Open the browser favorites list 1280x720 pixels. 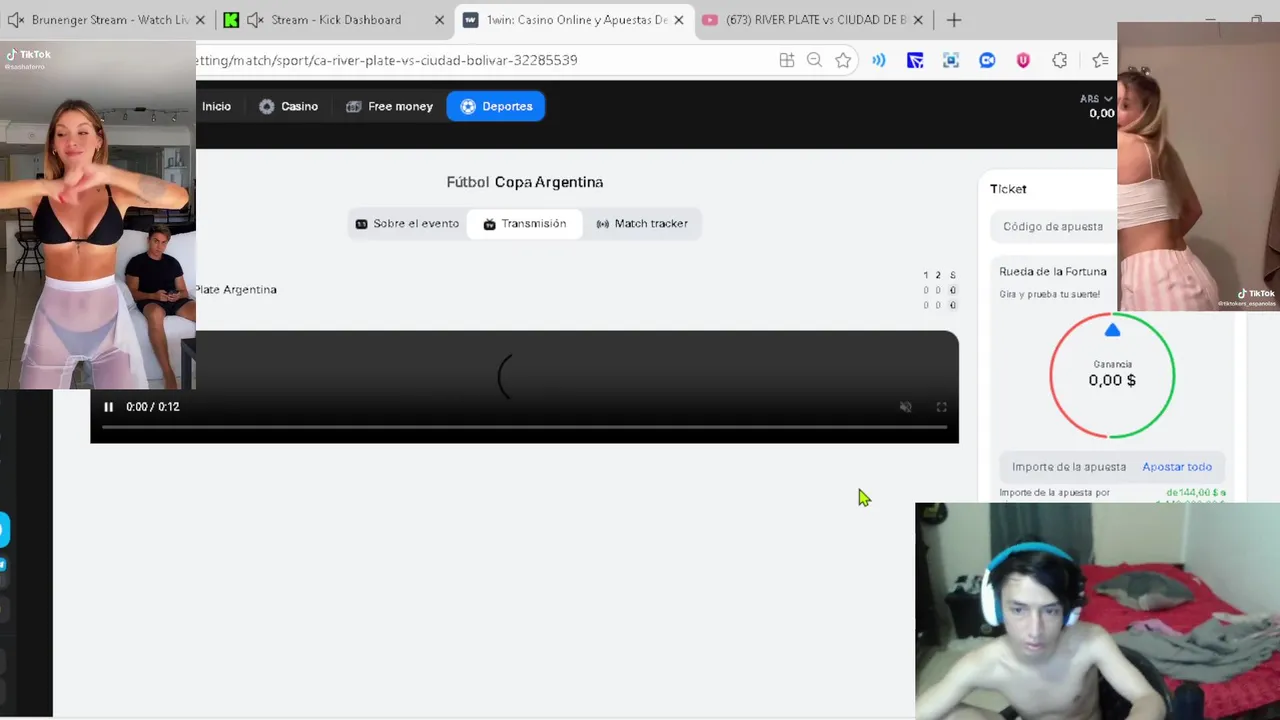click(1101, 60)
